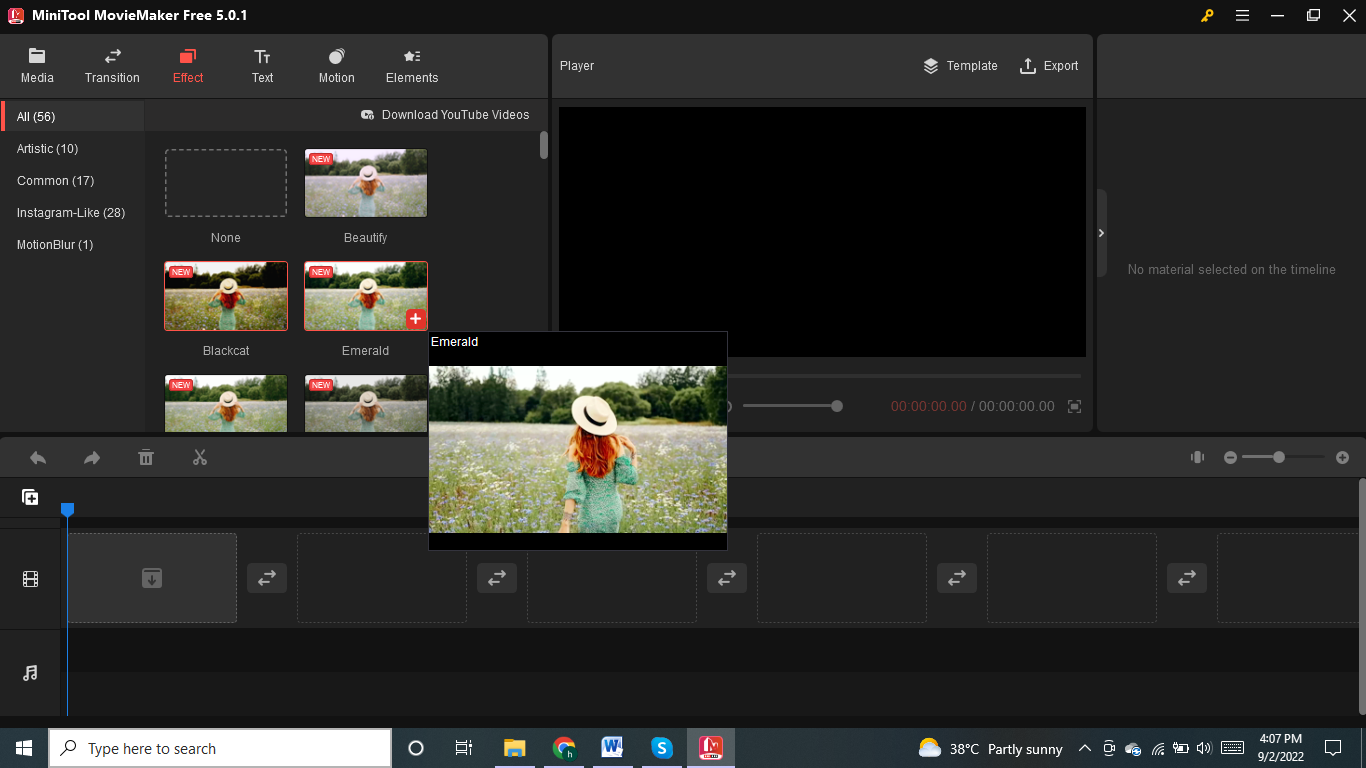
Task: Toggle the auto-fit timeline icon
Action: (1197, 457)
